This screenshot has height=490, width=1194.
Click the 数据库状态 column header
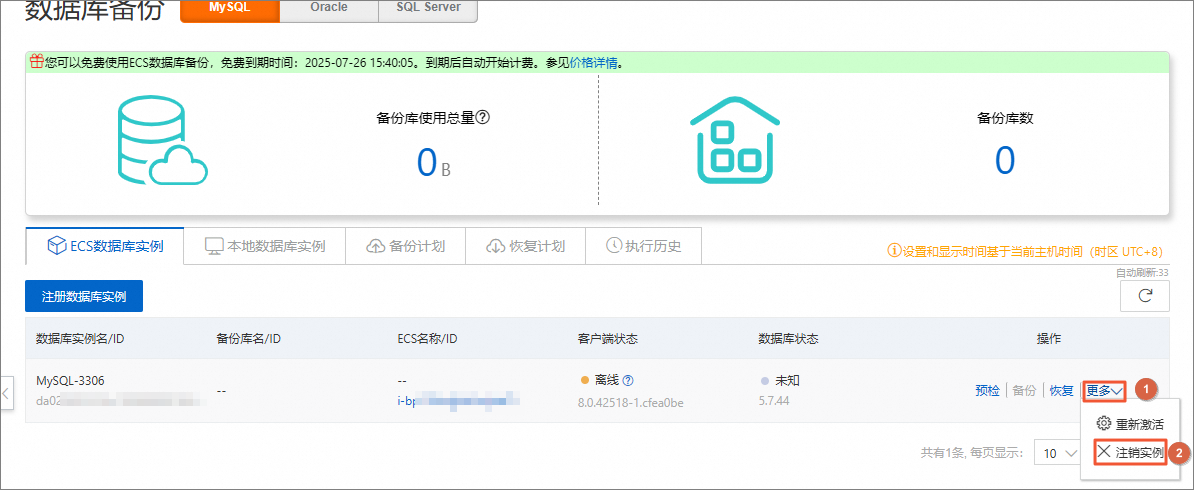[x=788, y=338]
